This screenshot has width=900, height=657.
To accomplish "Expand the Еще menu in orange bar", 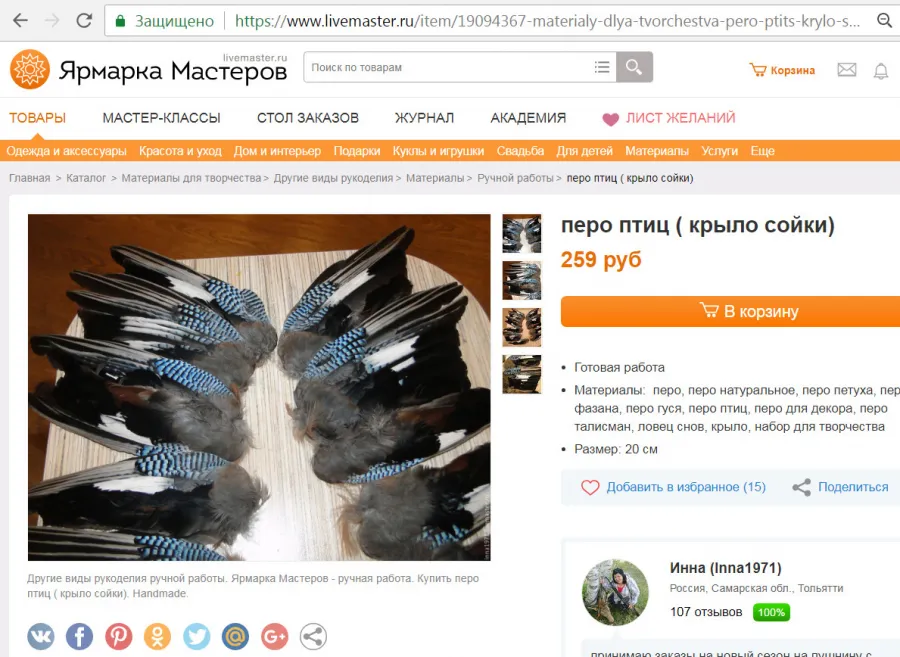I will click(x=762, y=151).
